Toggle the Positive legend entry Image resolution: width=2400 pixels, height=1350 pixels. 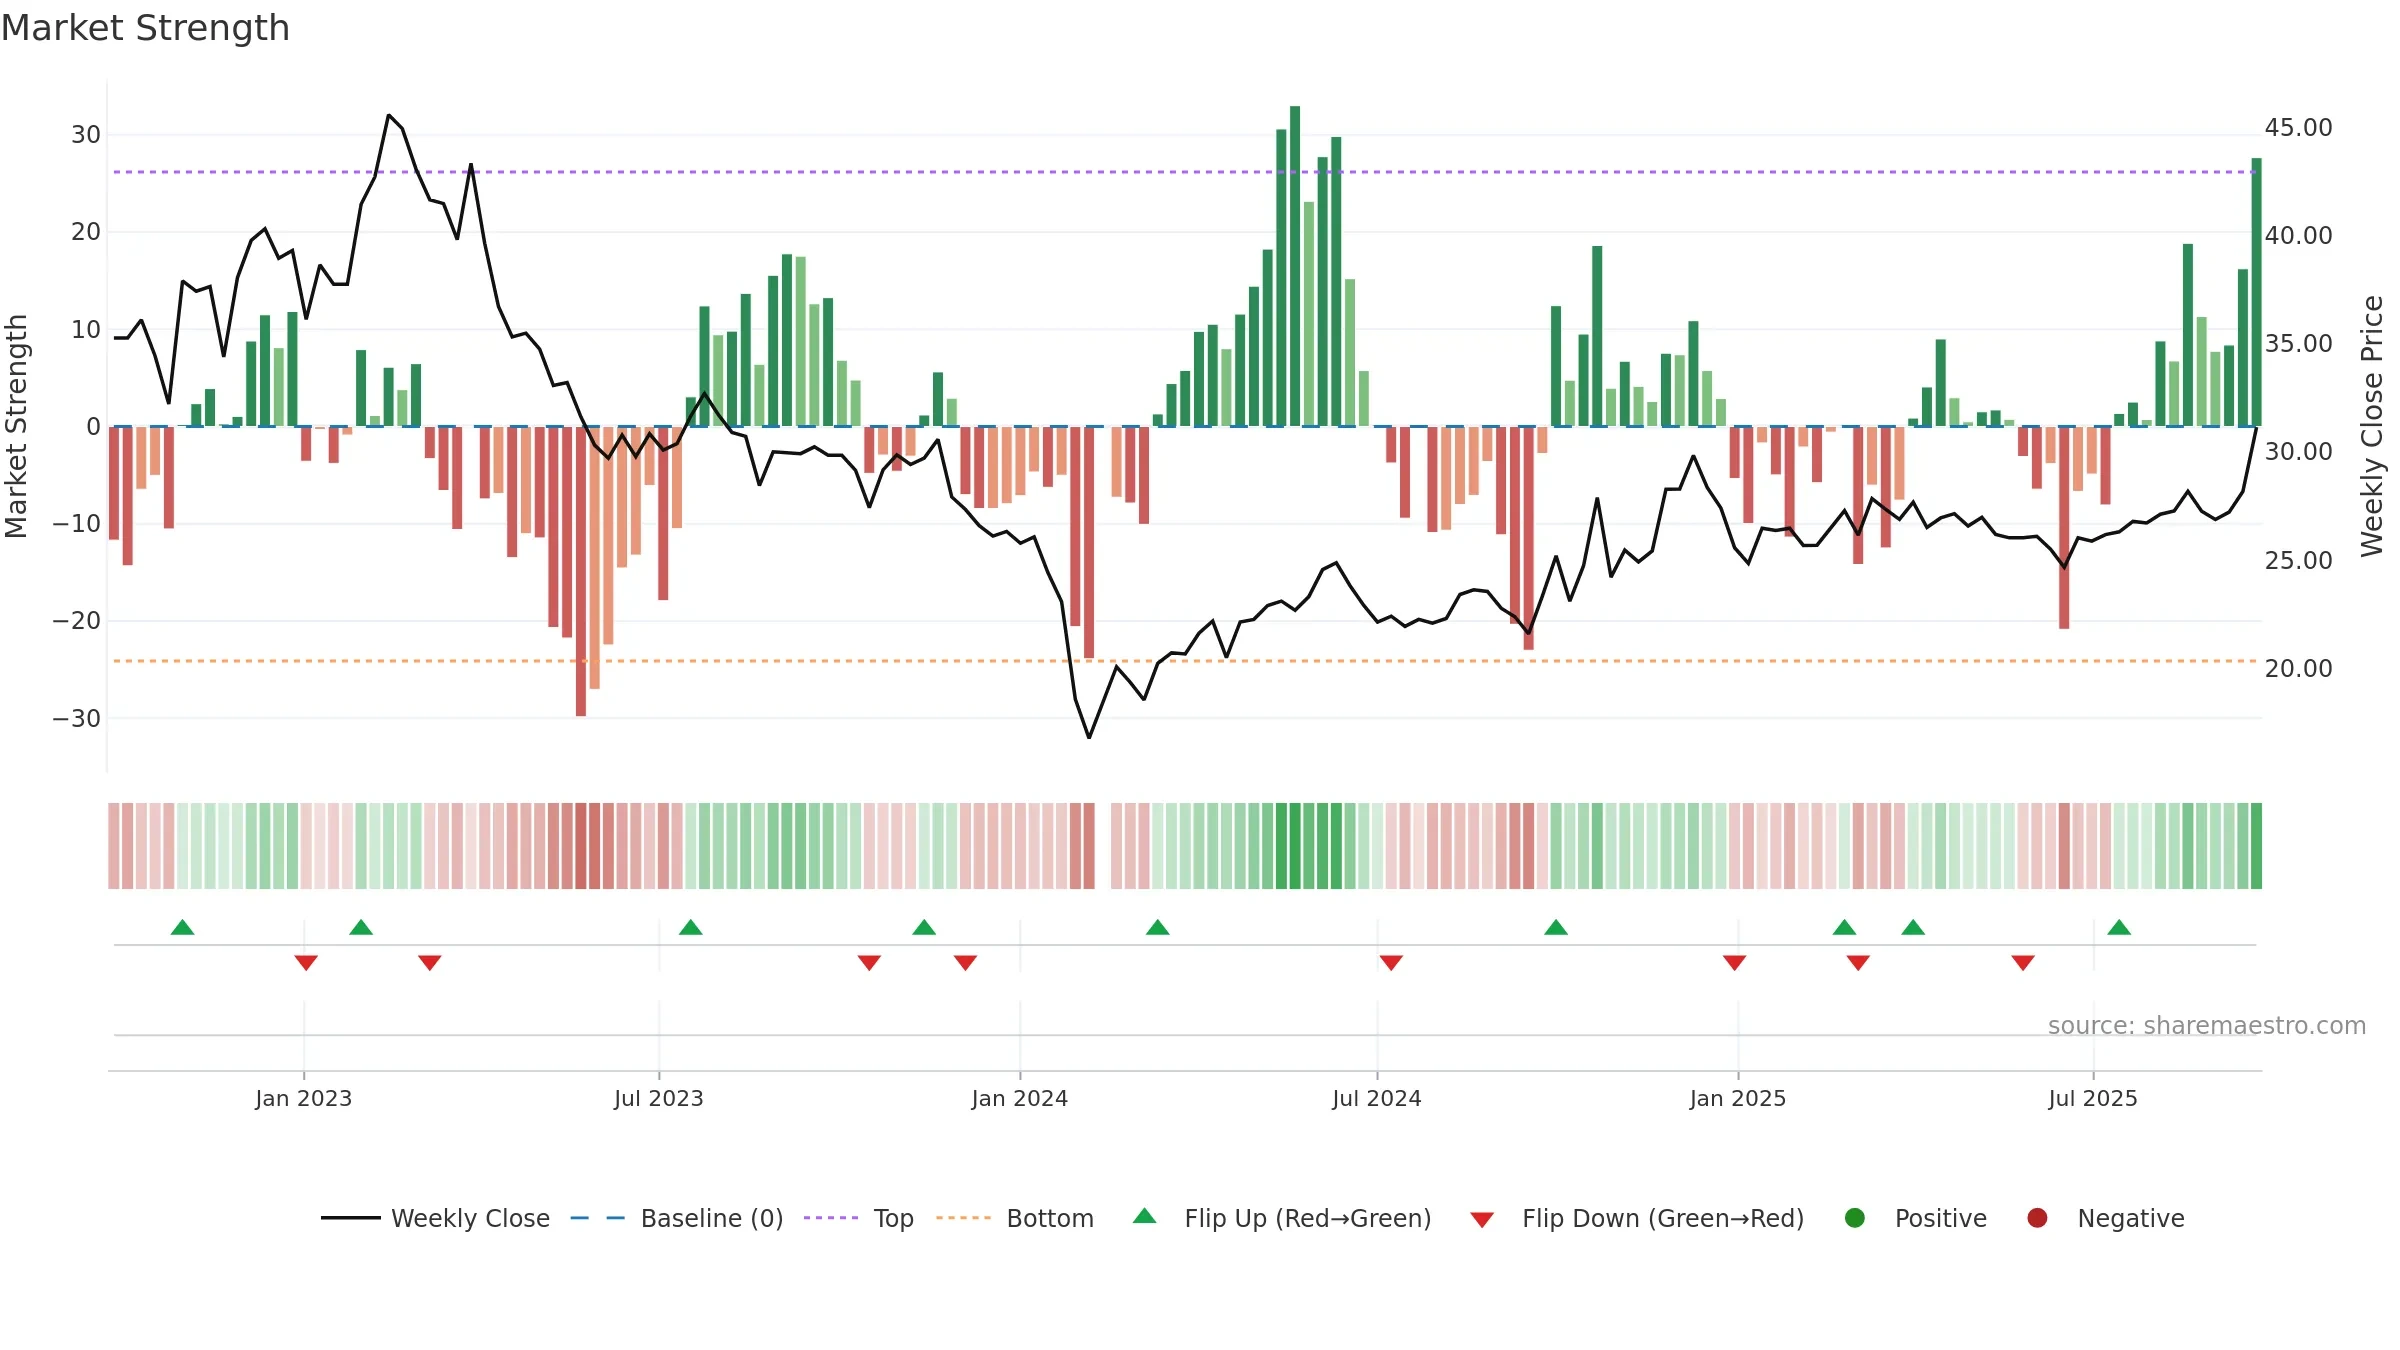pyautogui.click(x=1915, y=1218)
